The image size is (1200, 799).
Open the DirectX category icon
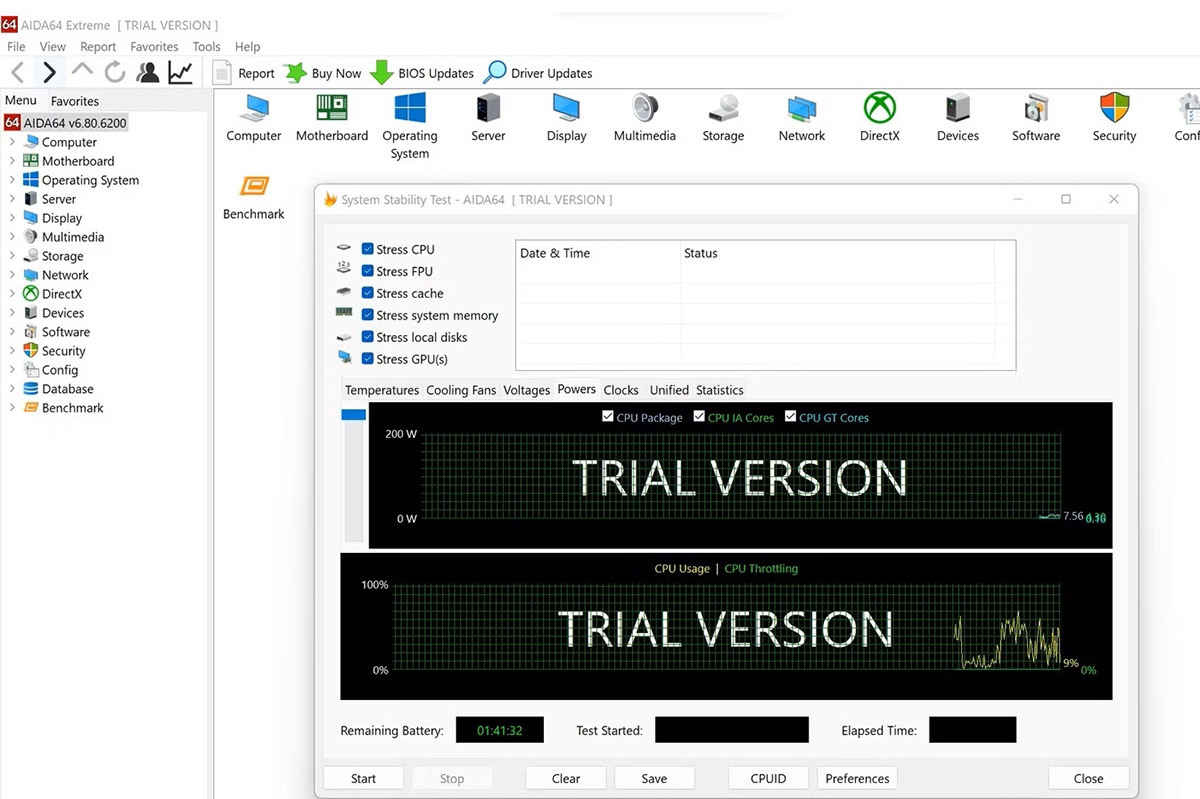[879, 108]
